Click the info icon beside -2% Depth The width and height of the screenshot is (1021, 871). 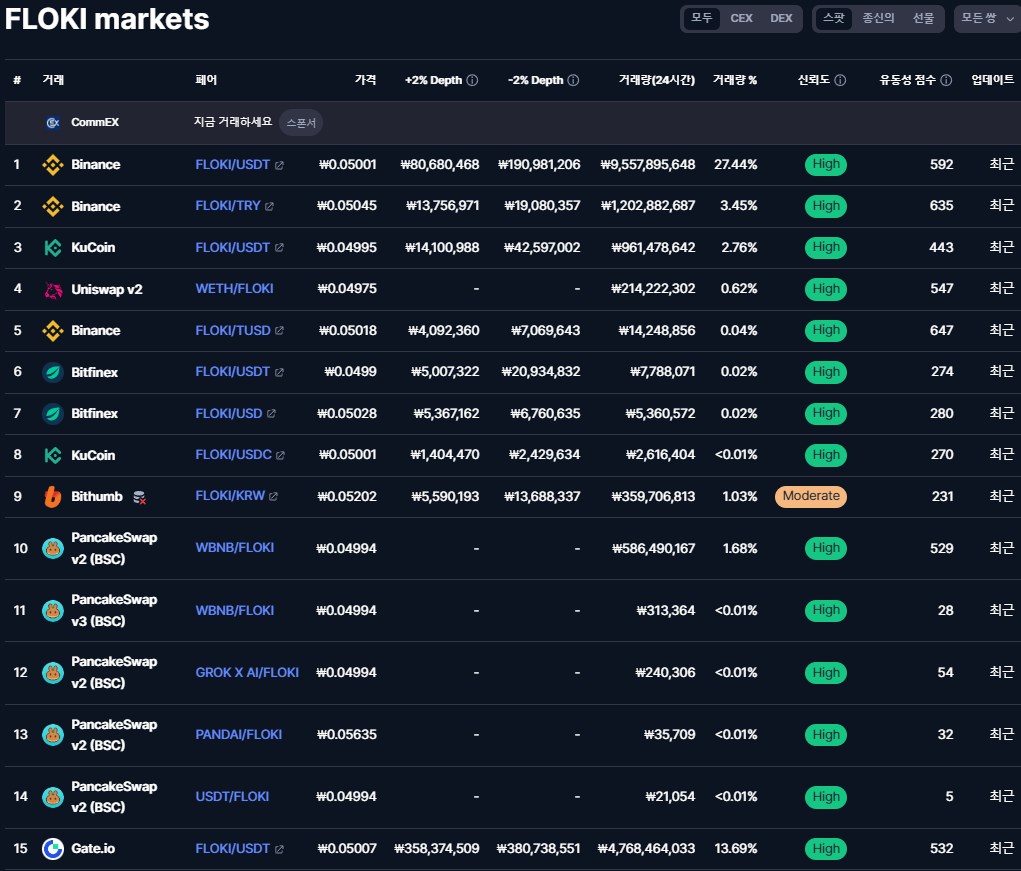573,80
